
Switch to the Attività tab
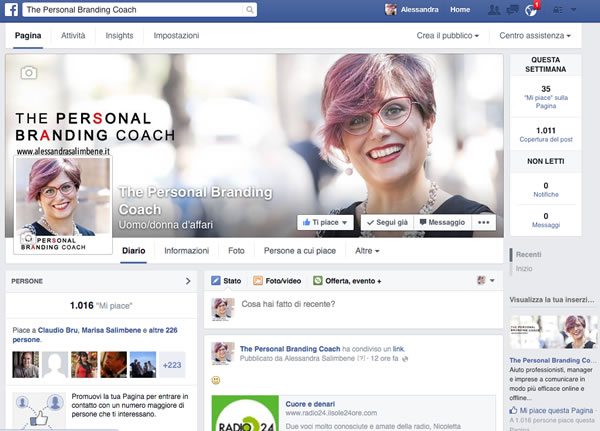click(73, 36)
